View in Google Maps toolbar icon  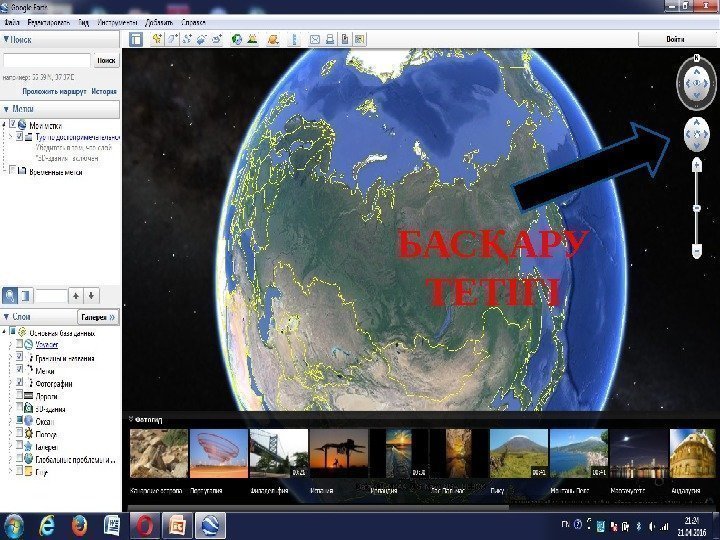[360, 39]
